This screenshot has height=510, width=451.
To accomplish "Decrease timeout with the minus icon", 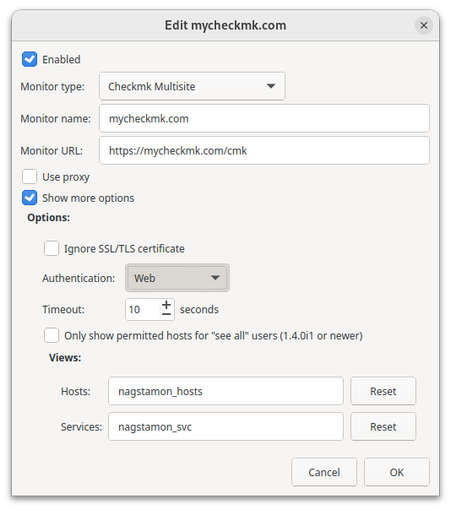I will [166, 314].
